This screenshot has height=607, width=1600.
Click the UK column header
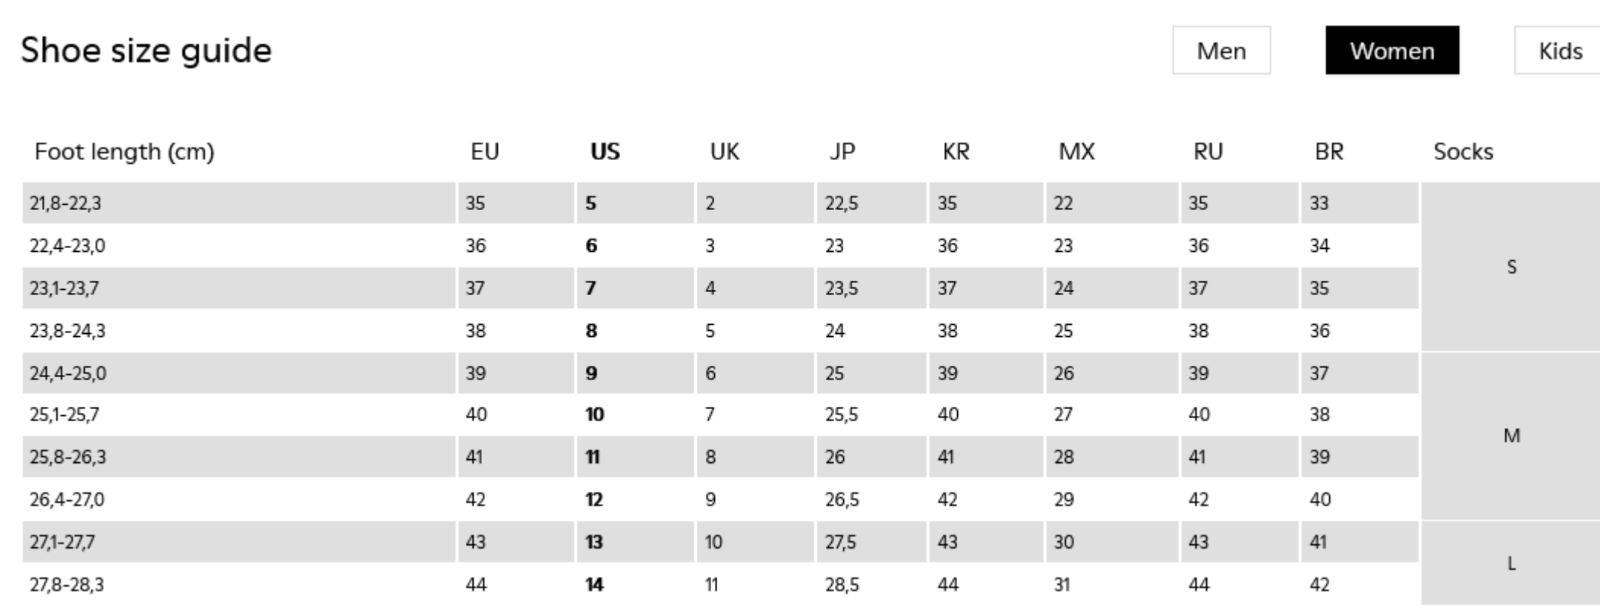tap(725, 152)
